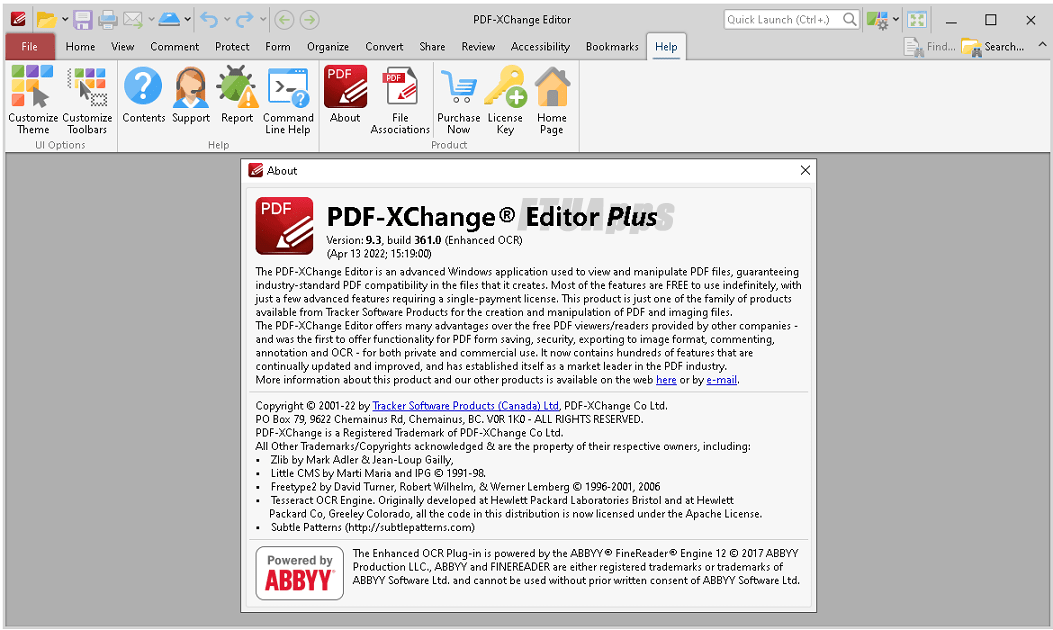Click the 'Zlib by Mark Adler' line
Image resolution: width=1053 pixels, height=630 pixels.
(362, 460)
